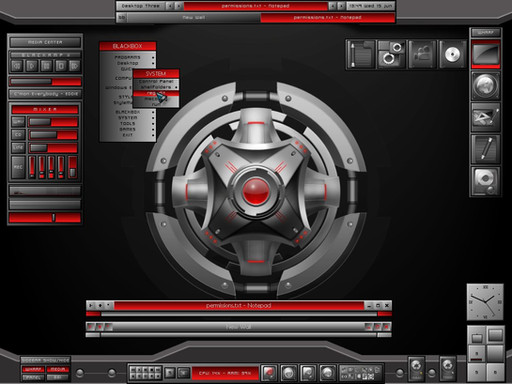Open the speaker disc icon in right dock
The width and height of the screenshot is (512, 384).
tap(485, 181)
